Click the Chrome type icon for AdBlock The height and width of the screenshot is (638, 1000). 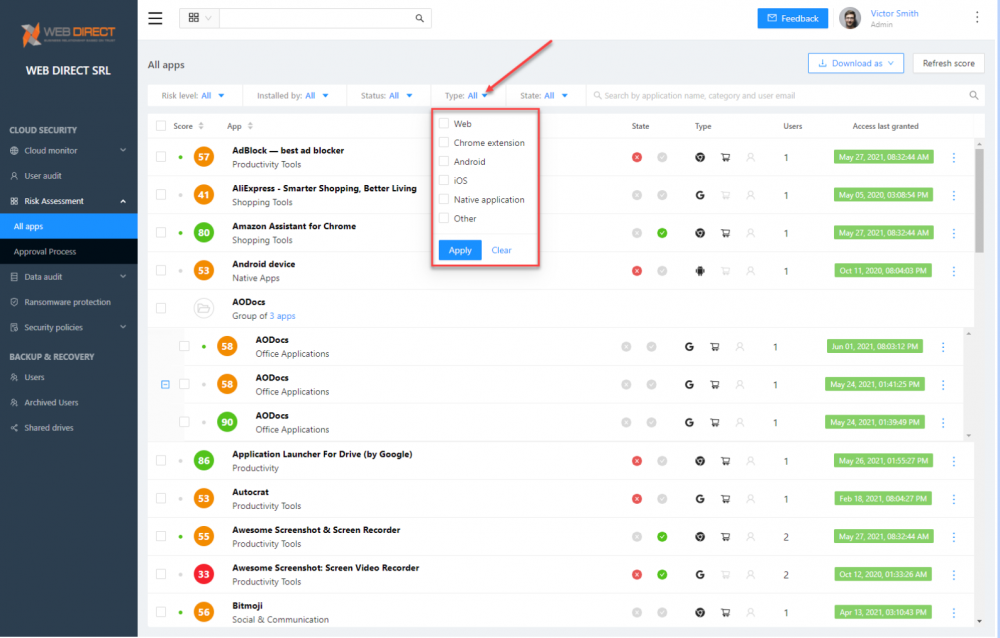click(x=700, y=157)
